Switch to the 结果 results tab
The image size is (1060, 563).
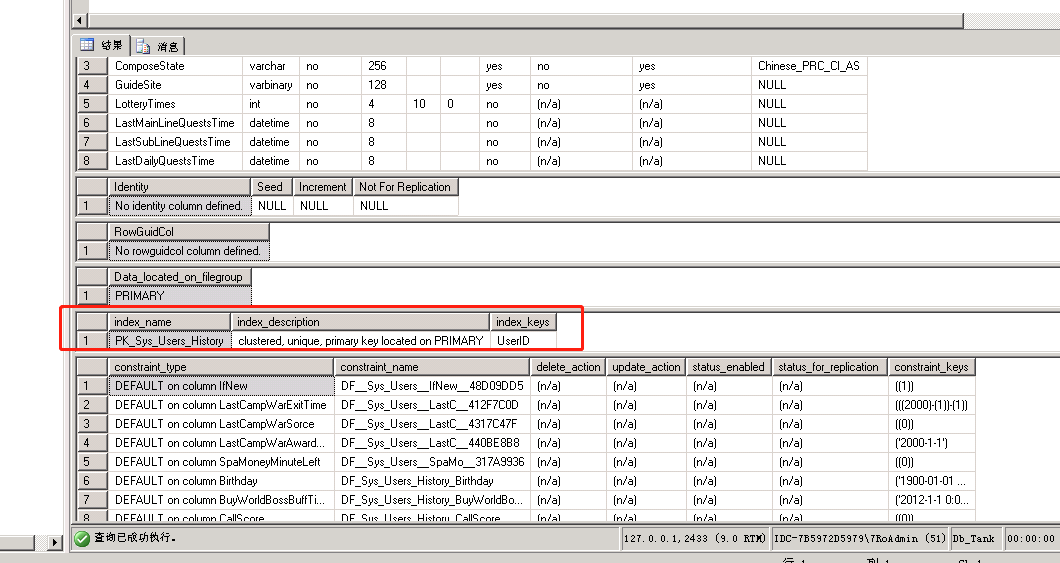[101, 45]
